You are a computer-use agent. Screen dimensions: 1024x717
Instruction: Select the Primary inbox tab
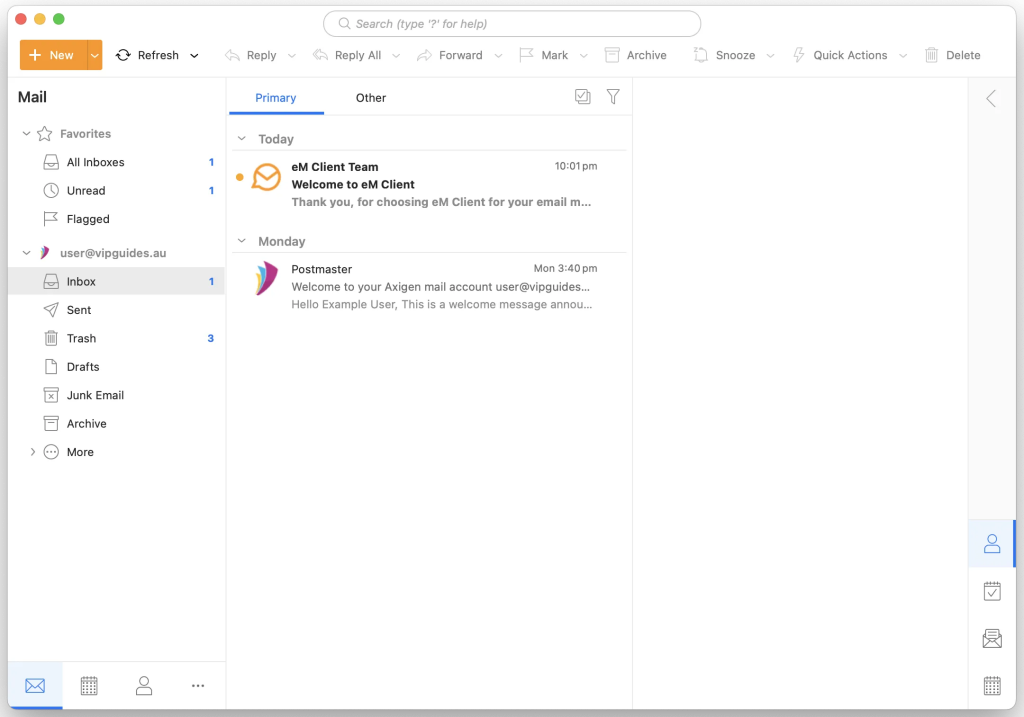pos(275,98)
